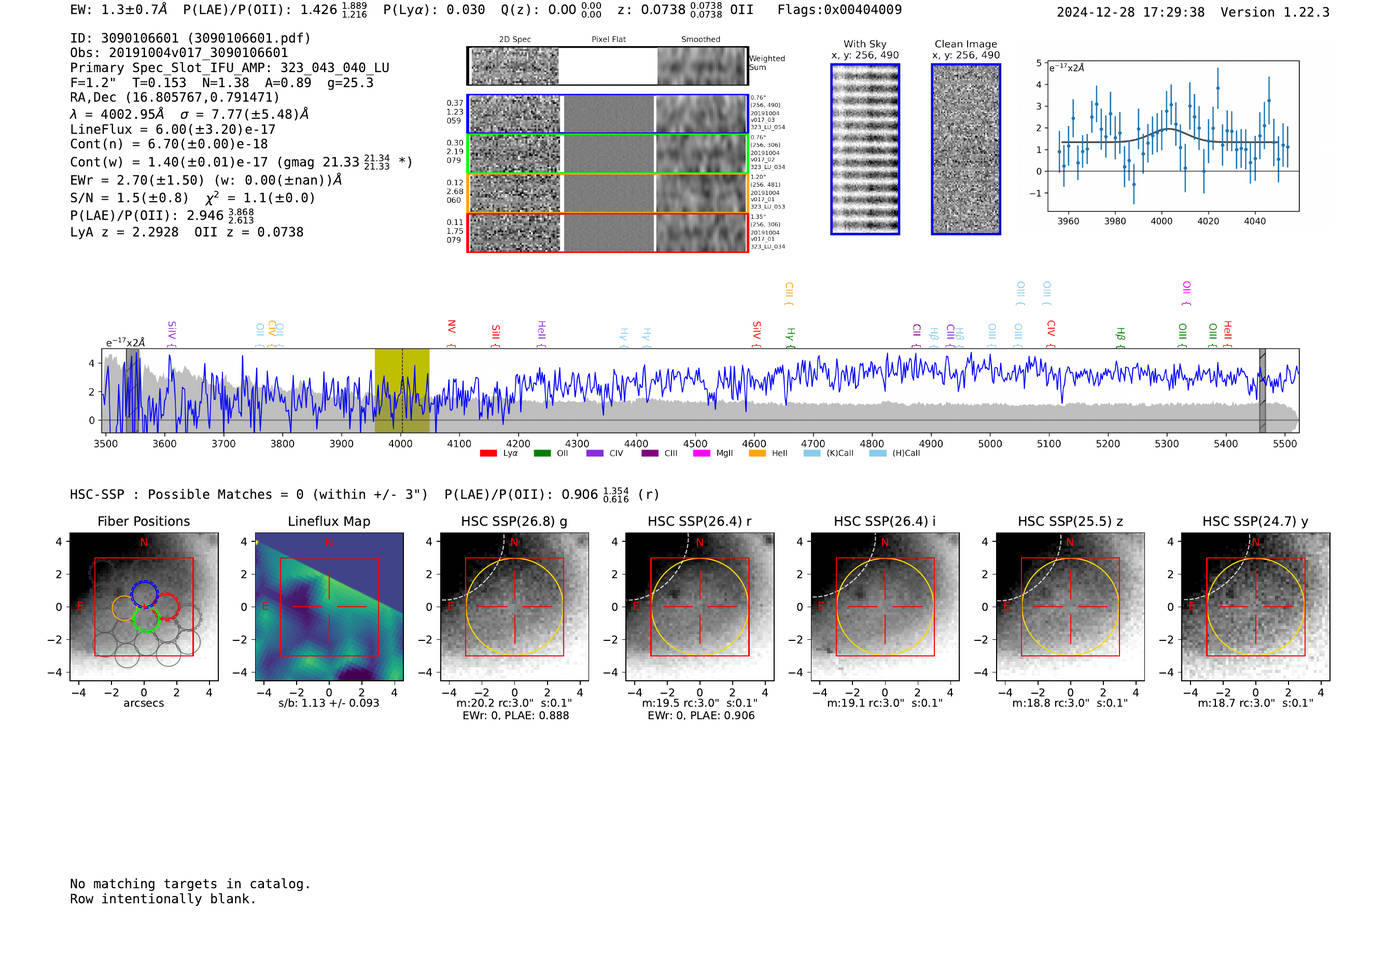
Task: Open the HSC SSP(26.4) i image
Action: coord(885,607)
